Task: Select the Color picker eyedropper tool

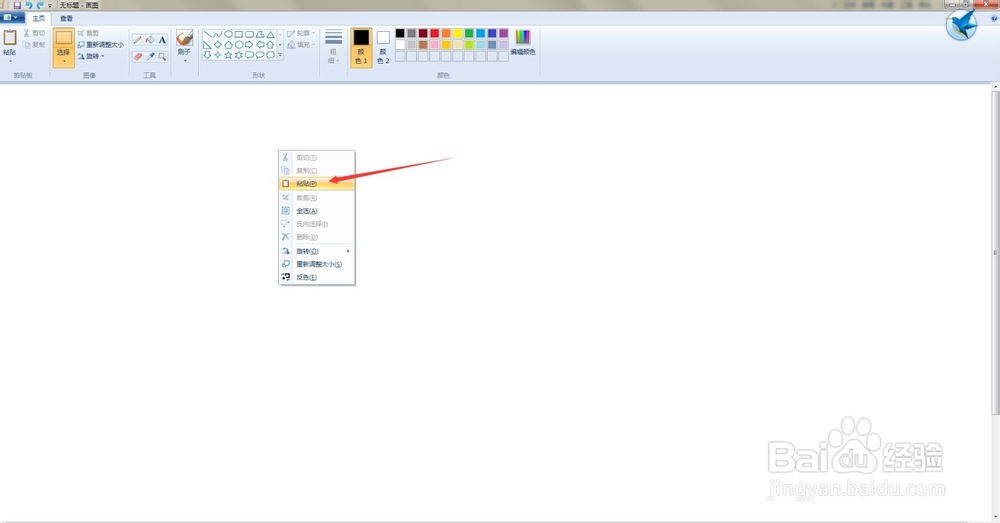Action: tap(151, 57)
